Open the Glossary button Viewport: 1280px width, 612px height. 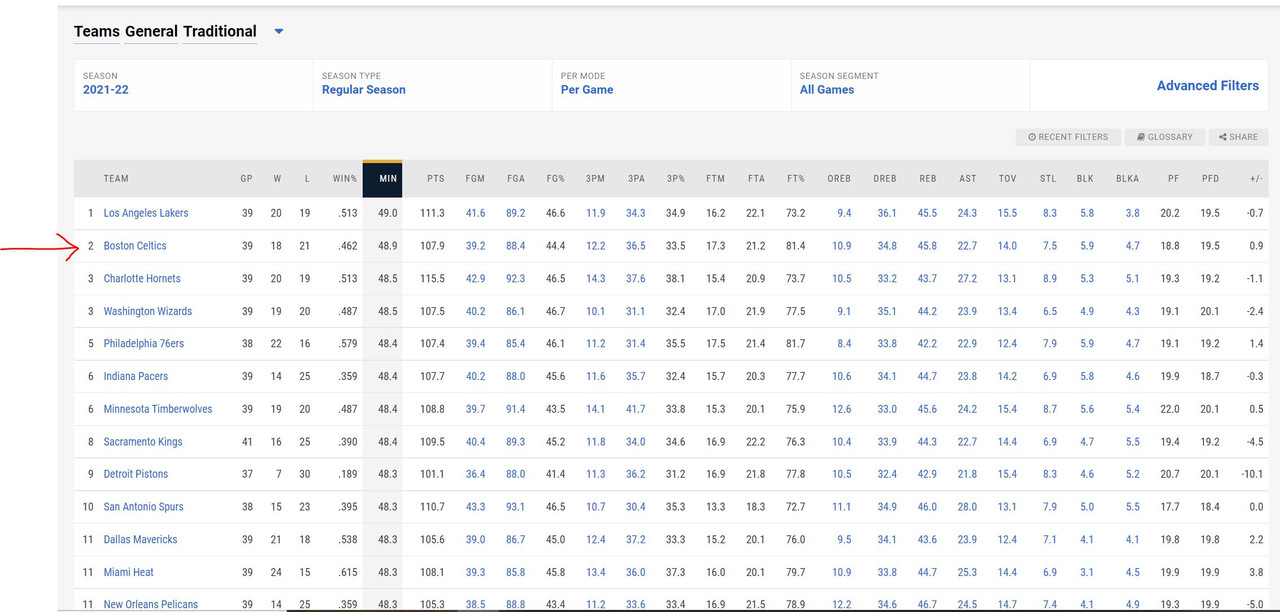point(1164,137)
